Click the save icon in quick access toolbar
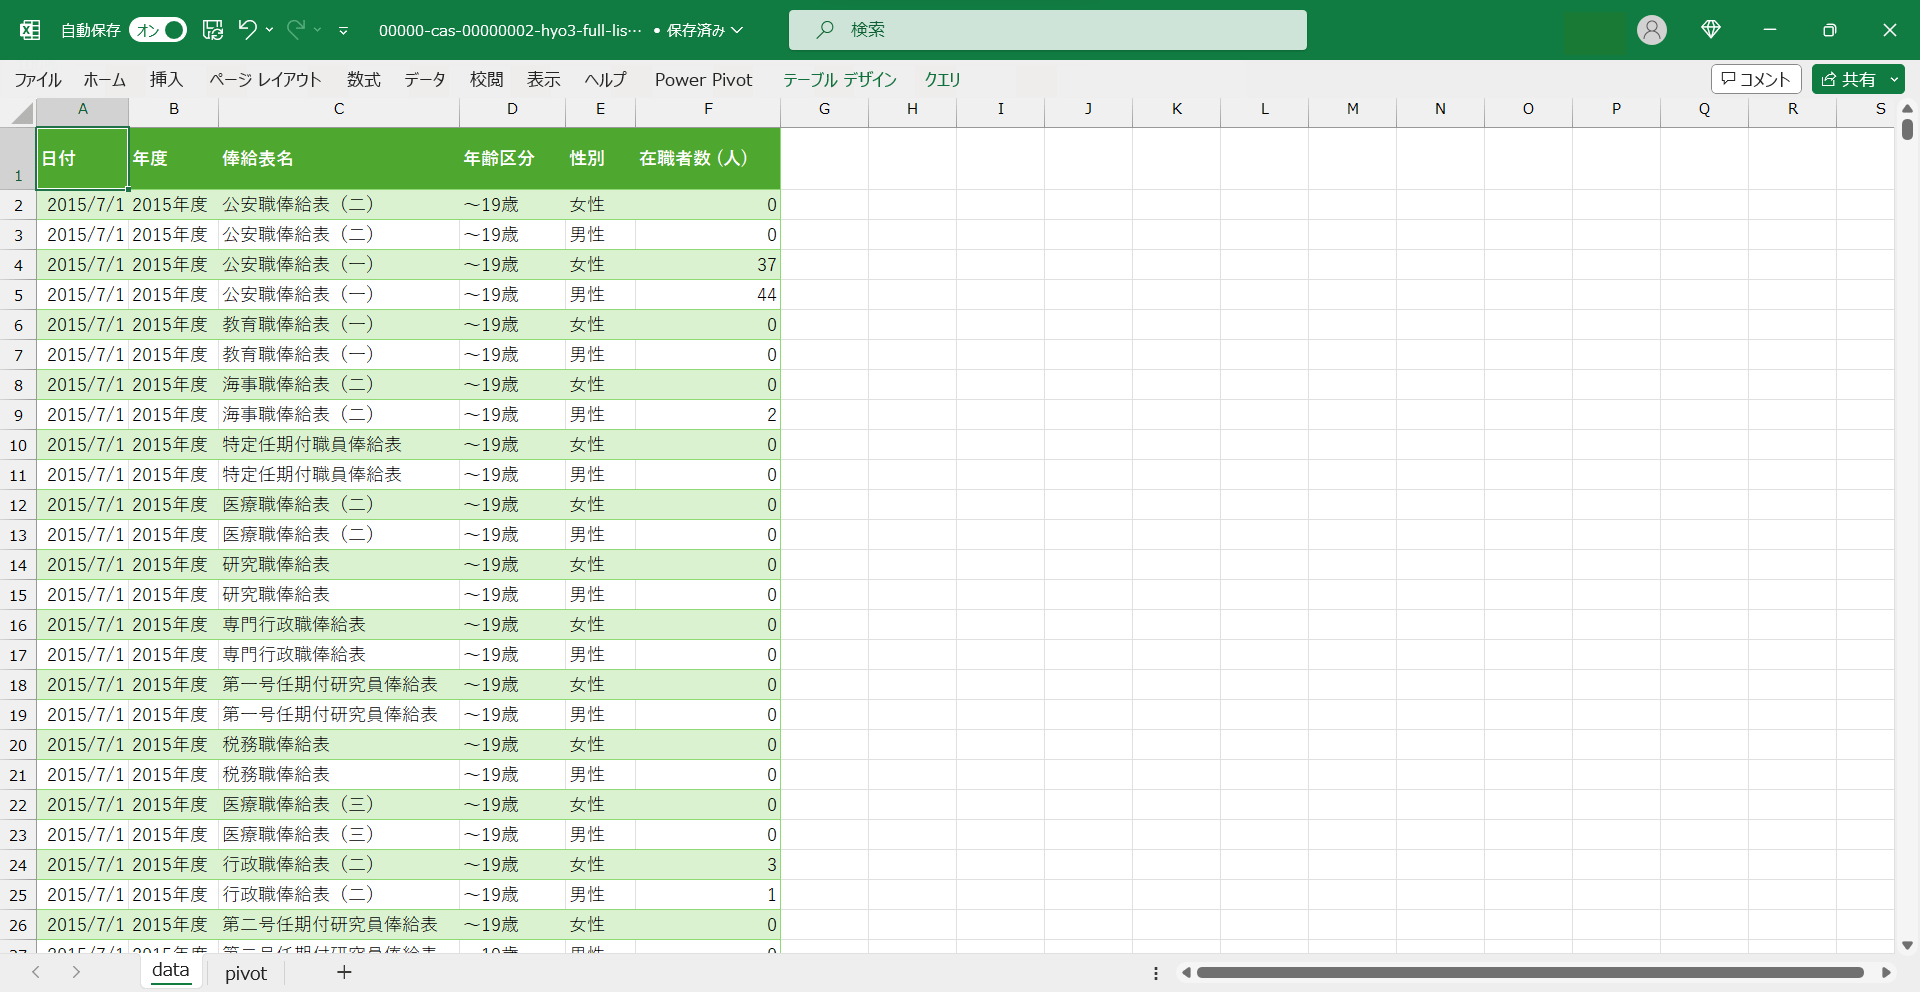The height and width of the screenshot is (992, 1920). click(212, 30)
